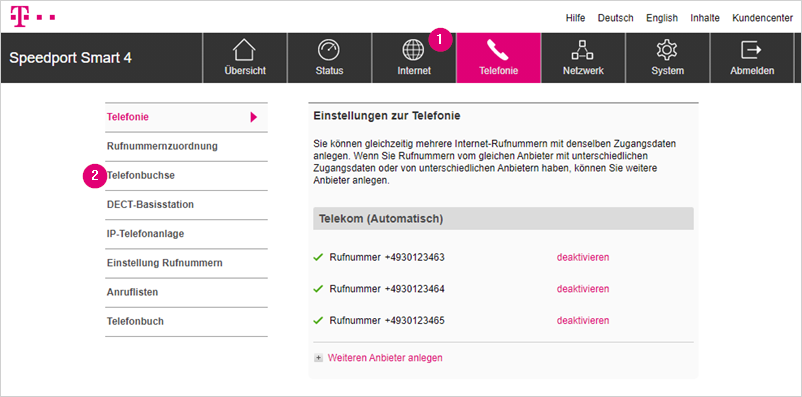This screenshot has width=802, height=397.
Task: Open Einstellung Rufnummern page
Action: (186, 263)
